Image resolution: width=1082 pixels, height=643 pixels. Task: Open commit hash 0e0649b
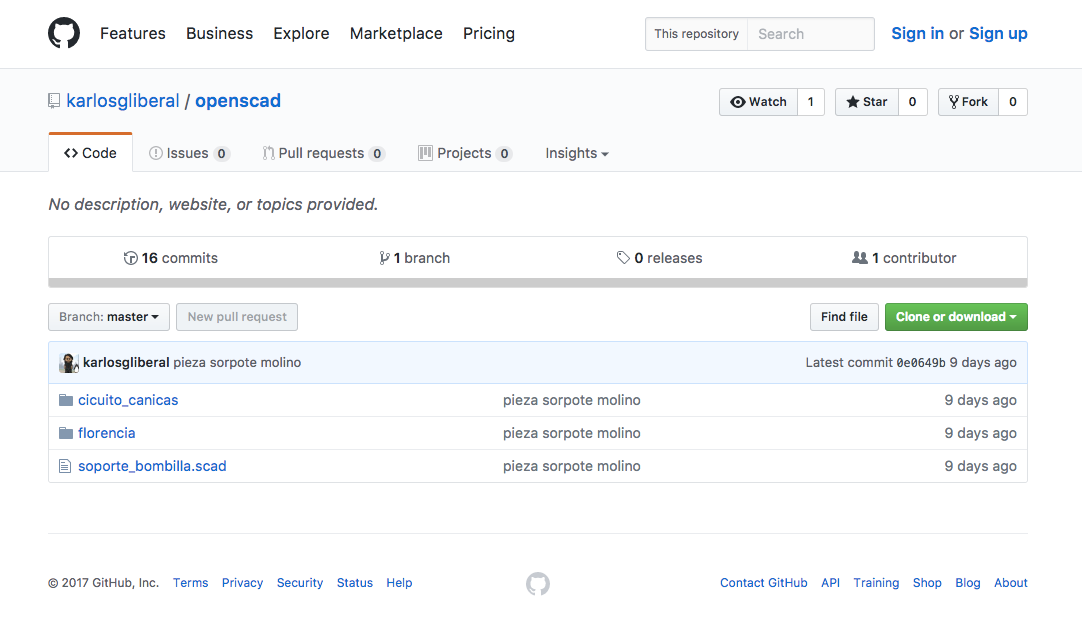[x=921, y=363]
